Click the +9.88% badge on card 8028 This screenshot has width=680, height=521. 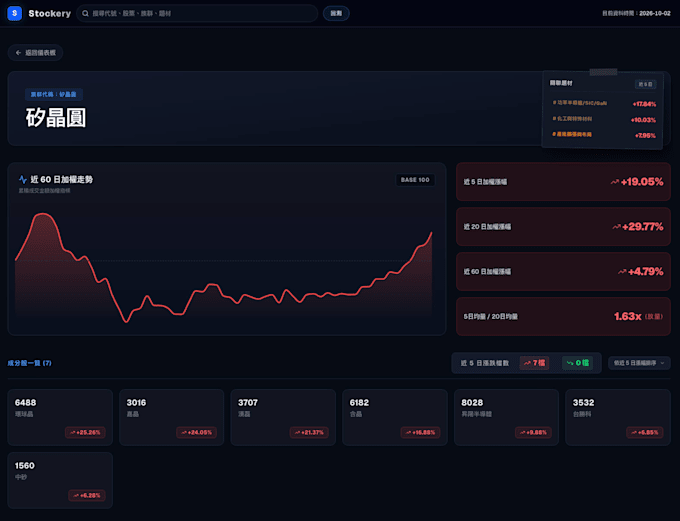(533, 433)
